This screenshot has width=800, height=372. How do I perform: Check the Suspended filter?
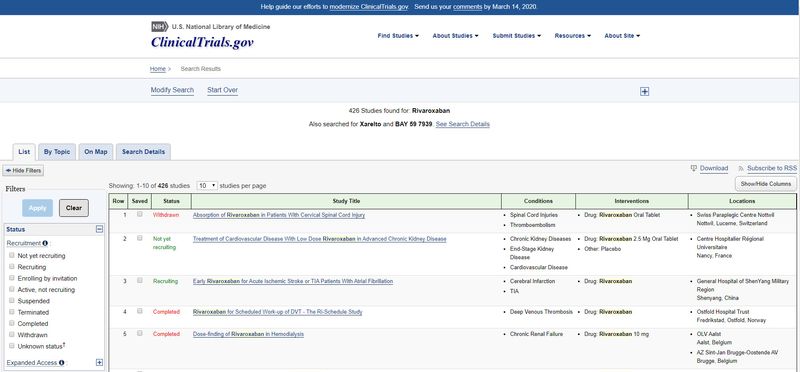point(12,301)
